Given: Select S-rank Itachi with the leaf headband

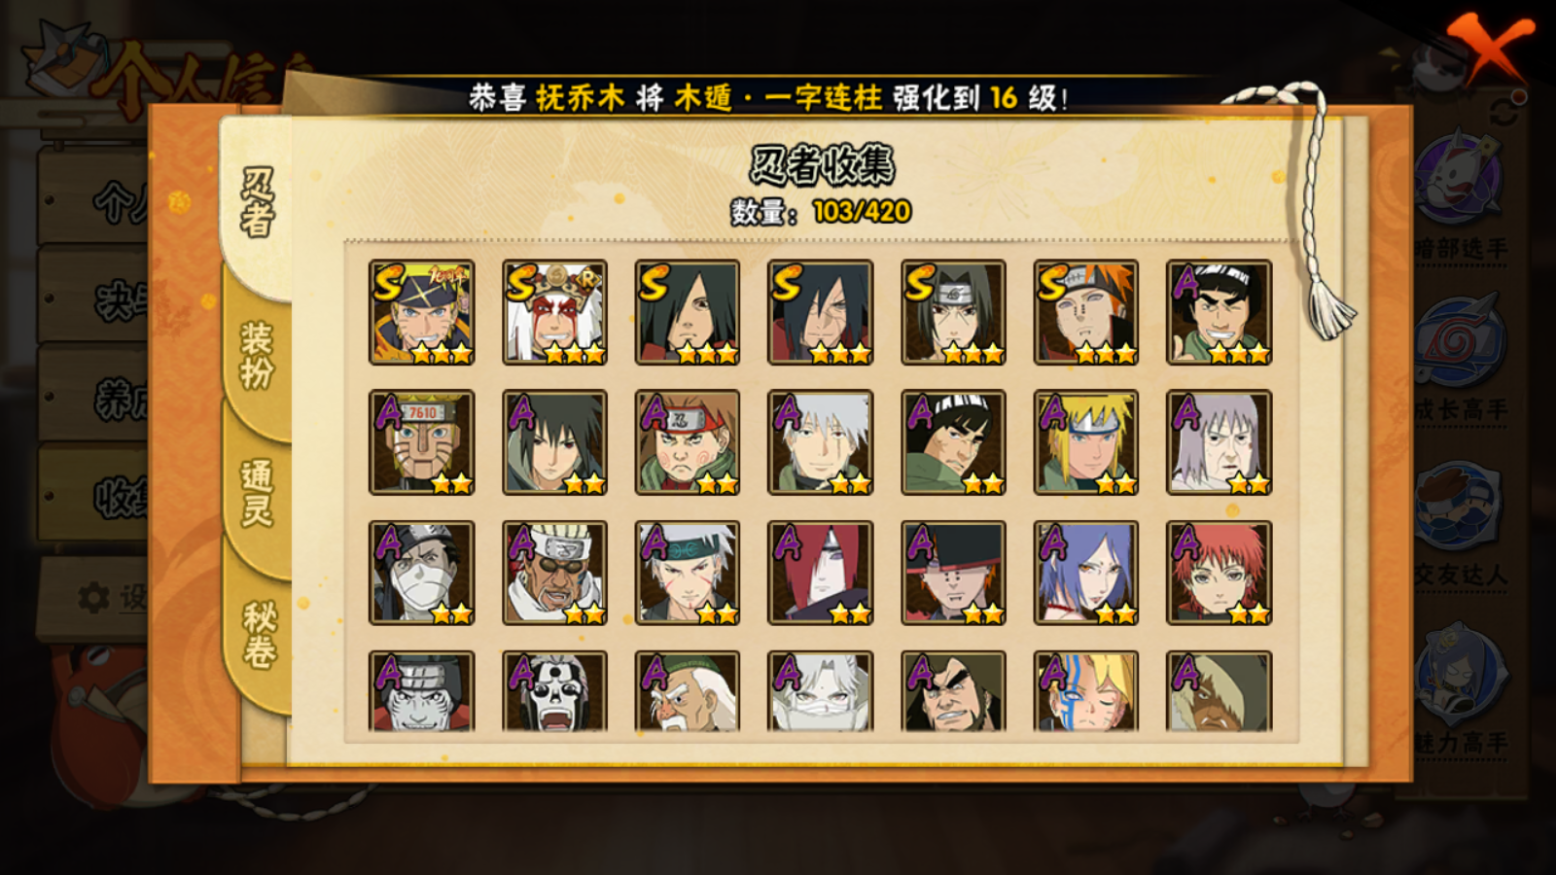Looking at the screenshot, I should [x=953, y=313].
